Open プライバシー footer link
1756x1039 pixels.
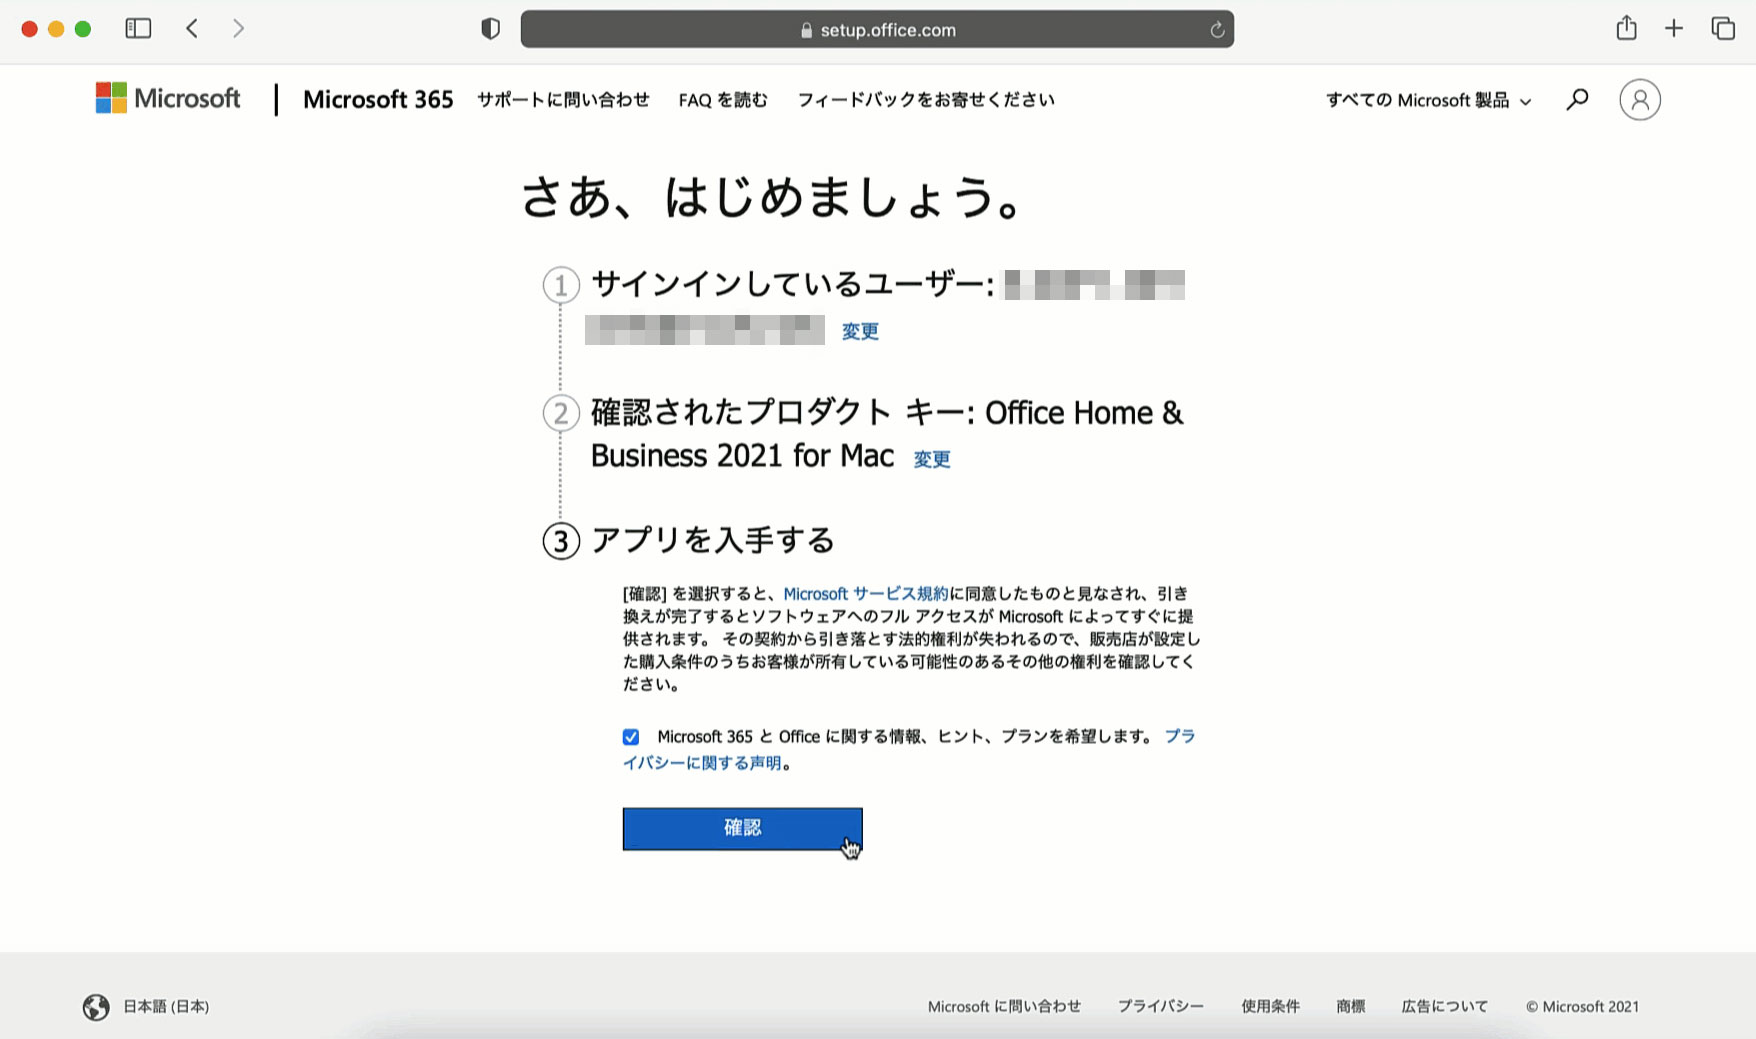tap(1161, 1007)
